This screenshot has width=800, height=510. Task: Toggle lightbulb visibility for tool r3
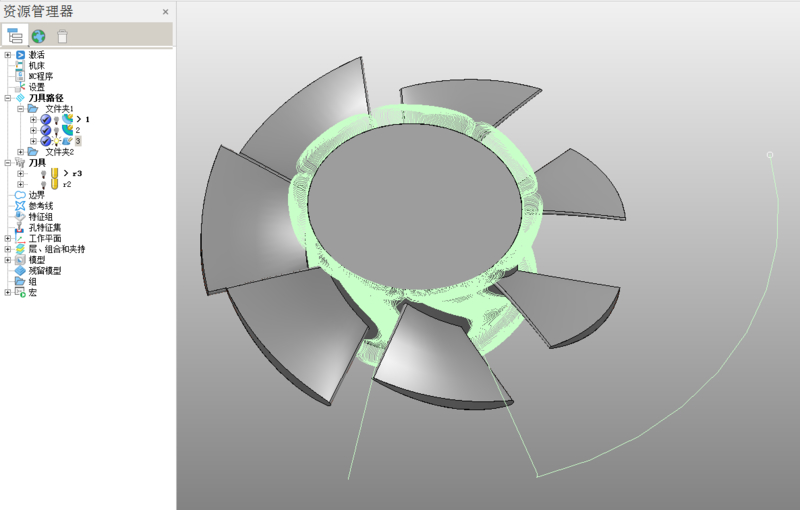click(43, 174)
